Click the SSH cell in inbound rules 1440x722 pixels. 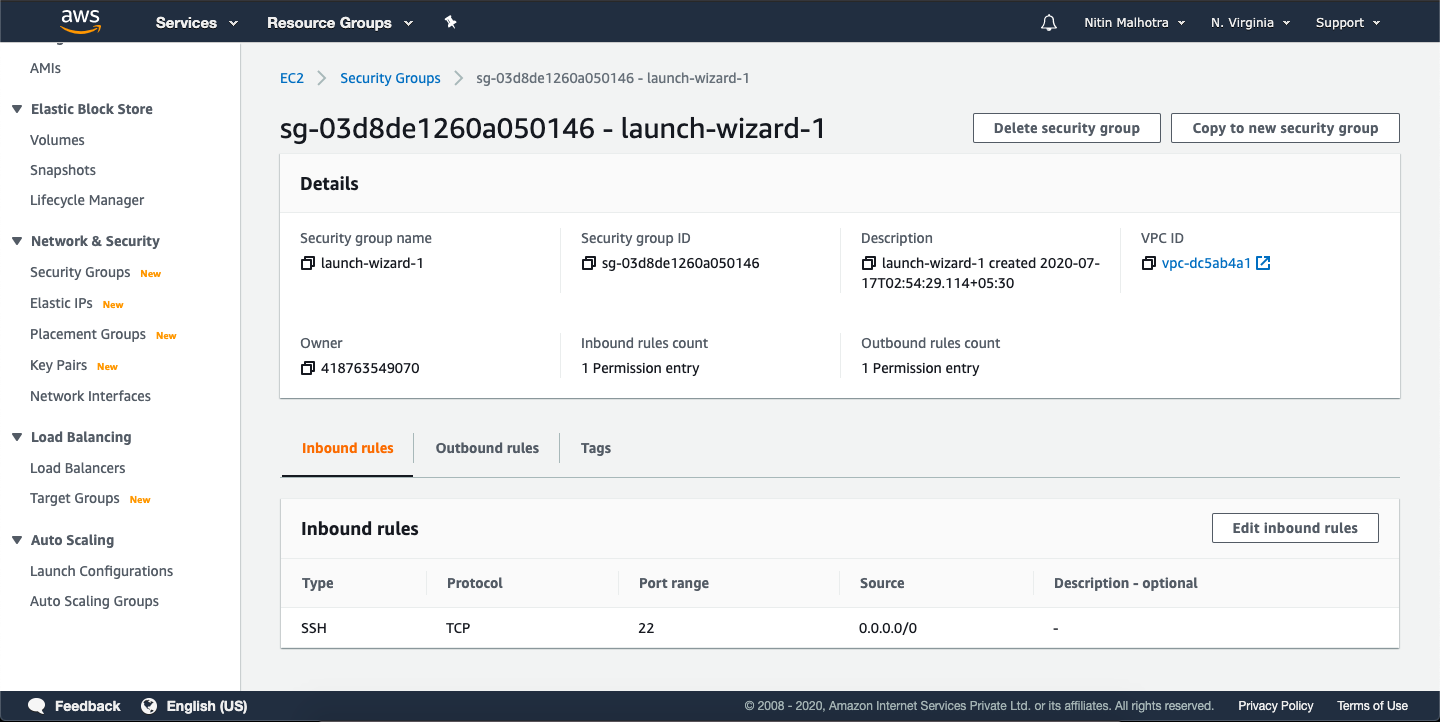pyautogui.click(x=314, y=629)
